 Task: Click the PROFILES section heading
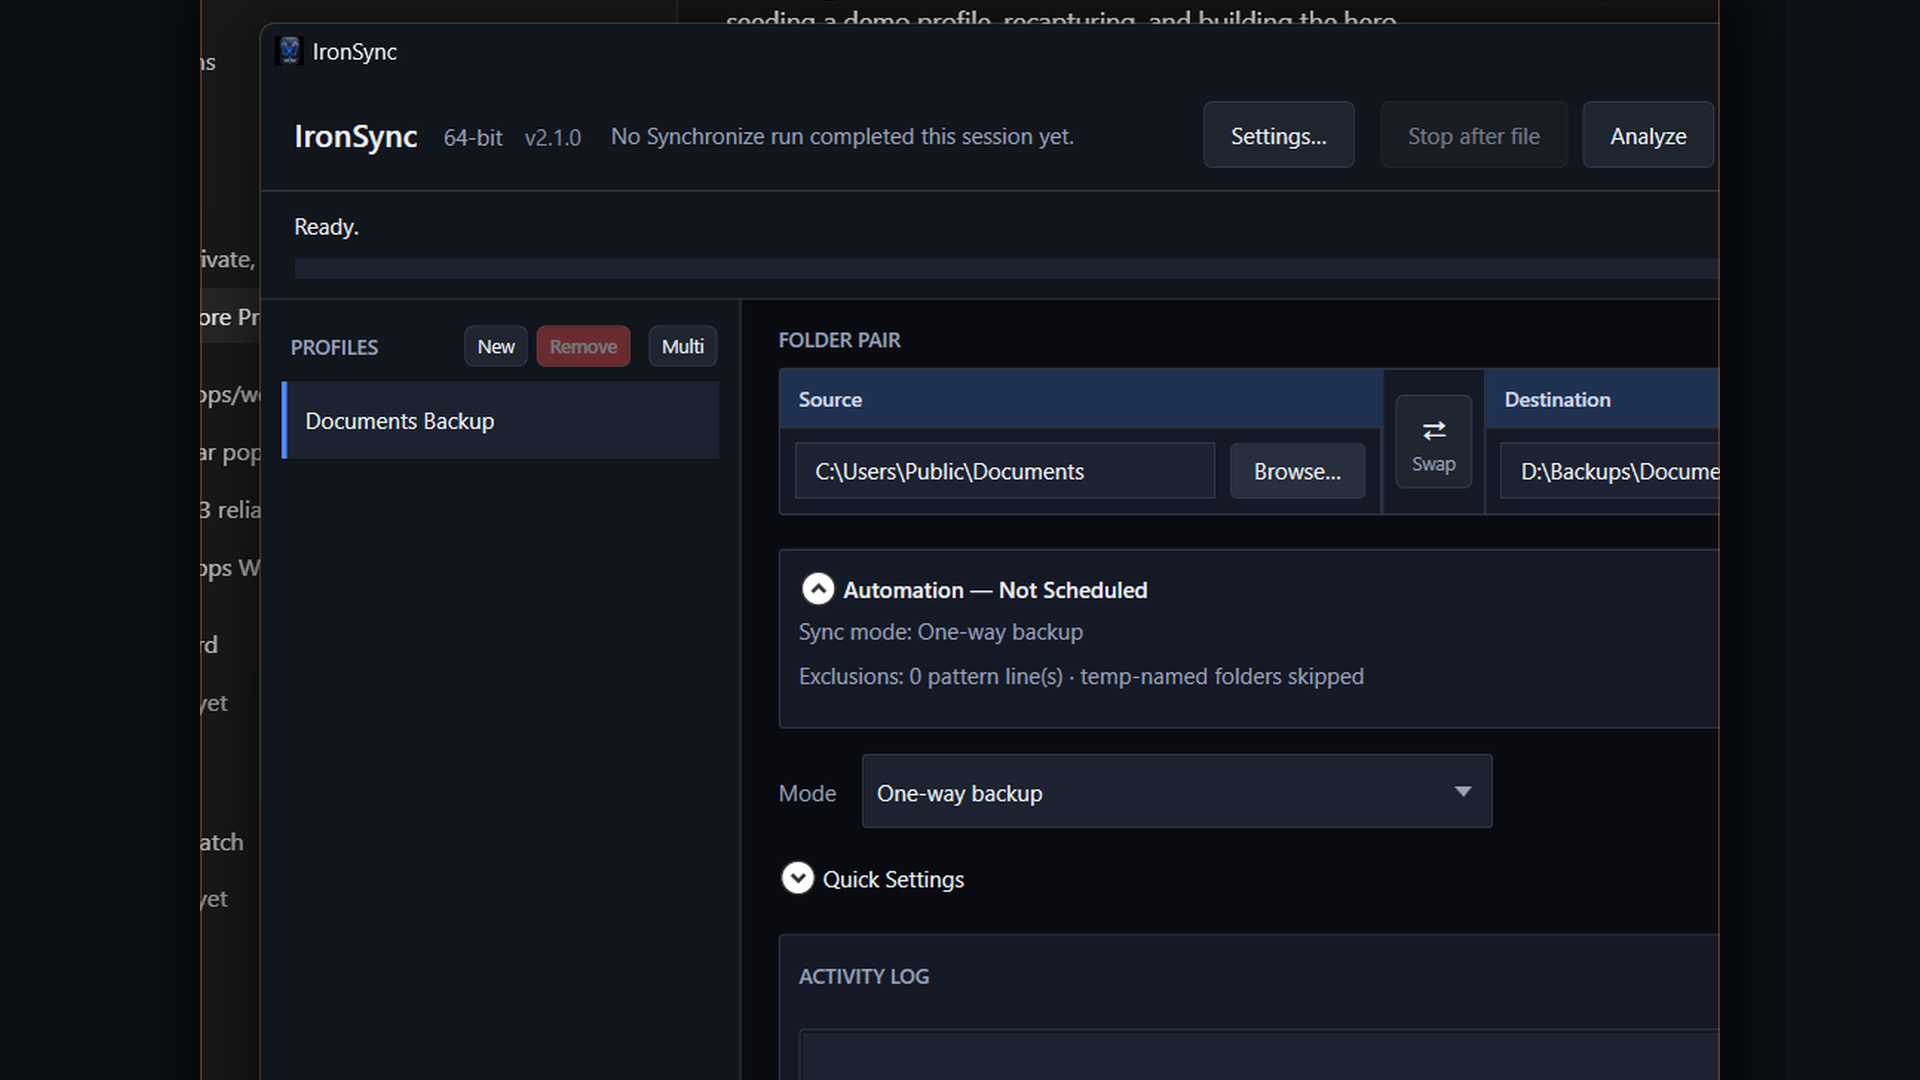pos(334,347)
